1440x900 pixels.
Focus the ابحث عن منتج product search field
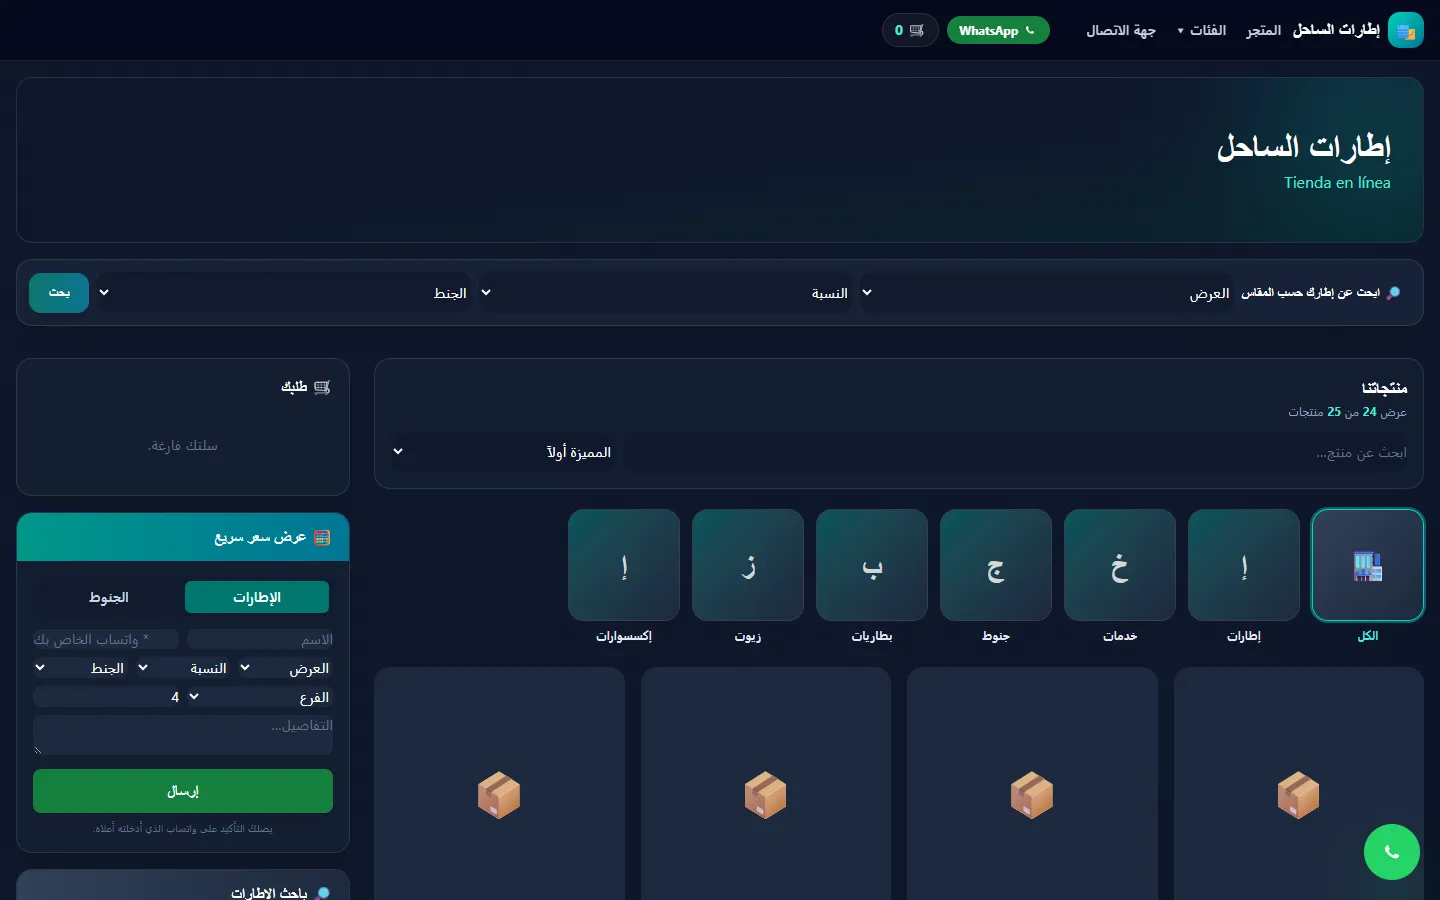(1018, 452)
